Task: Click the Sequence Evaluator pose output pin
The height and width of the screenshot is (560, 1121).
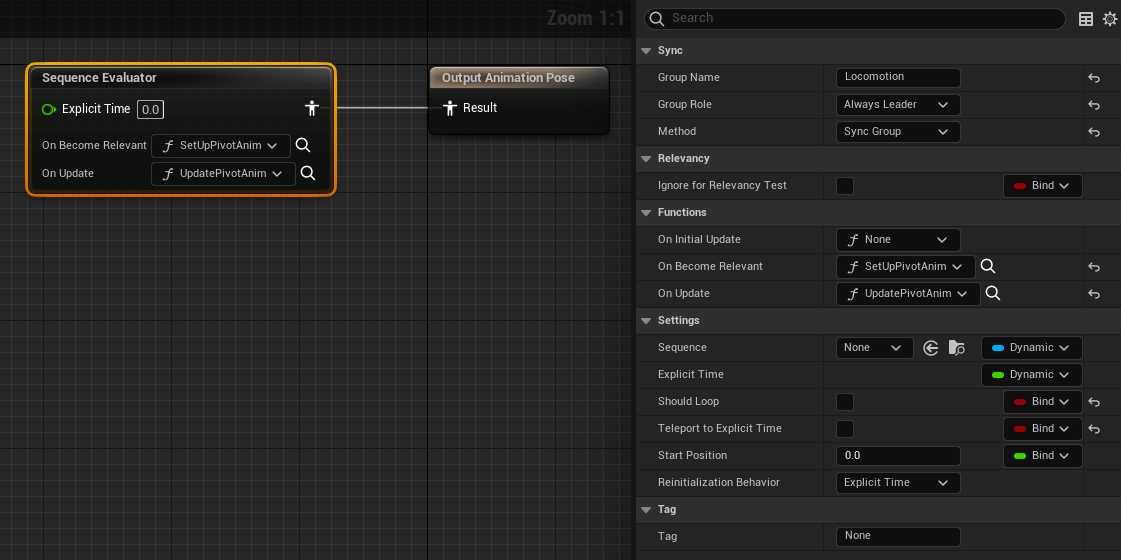Action: click(312, 108)
